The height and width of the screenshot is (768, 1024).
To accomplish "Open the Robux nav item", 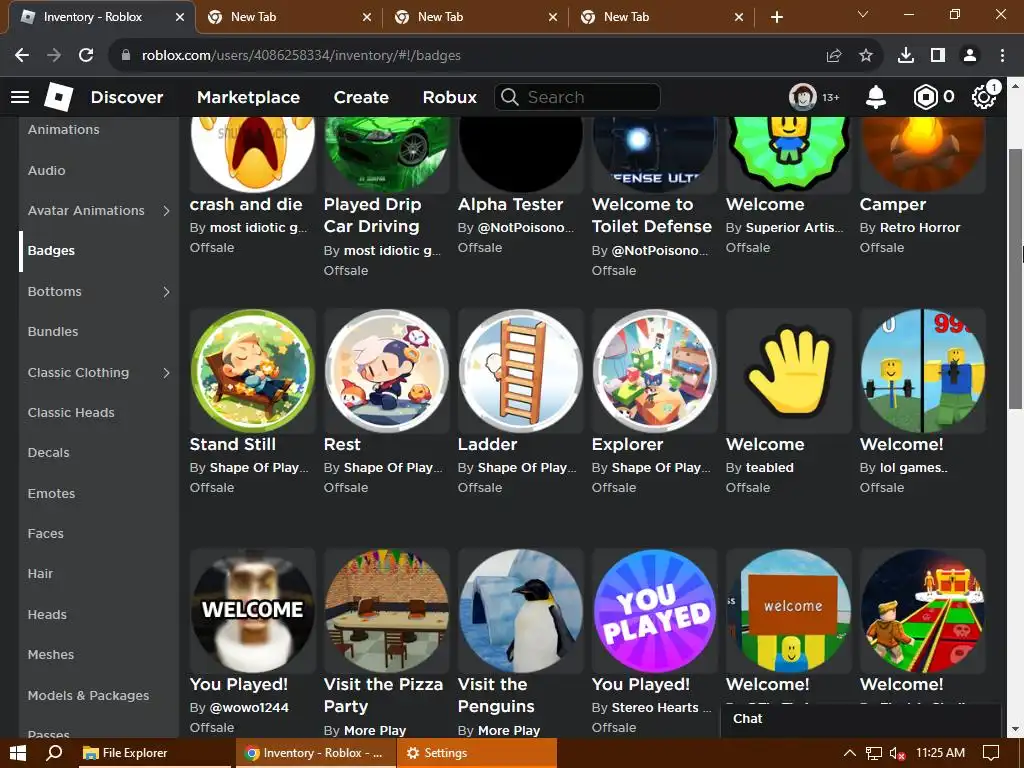I will (x=449, y=97).
